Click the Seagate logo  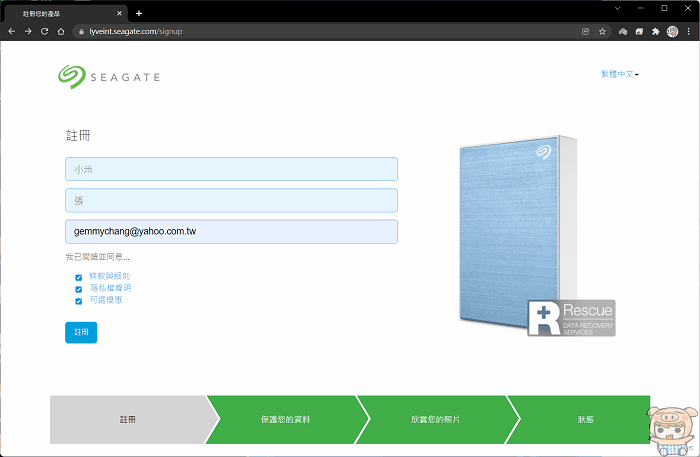(109, 77)
